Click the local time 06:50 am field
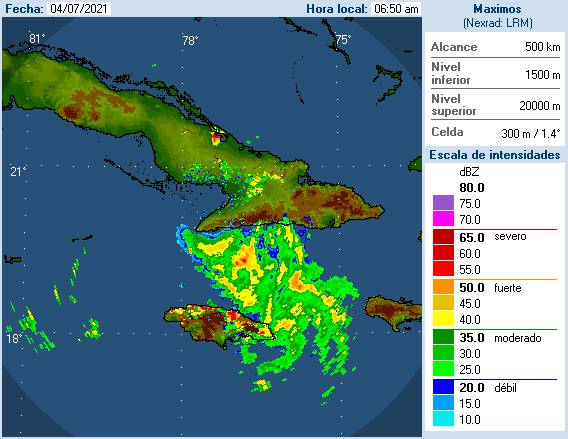The height and width of the screenshot is (439, 568). coord(396,9)
